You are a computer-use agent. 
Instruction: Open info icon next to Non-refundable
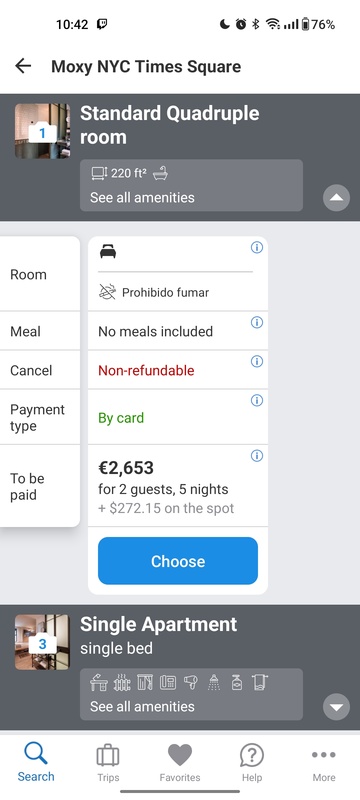pos(257,362)
